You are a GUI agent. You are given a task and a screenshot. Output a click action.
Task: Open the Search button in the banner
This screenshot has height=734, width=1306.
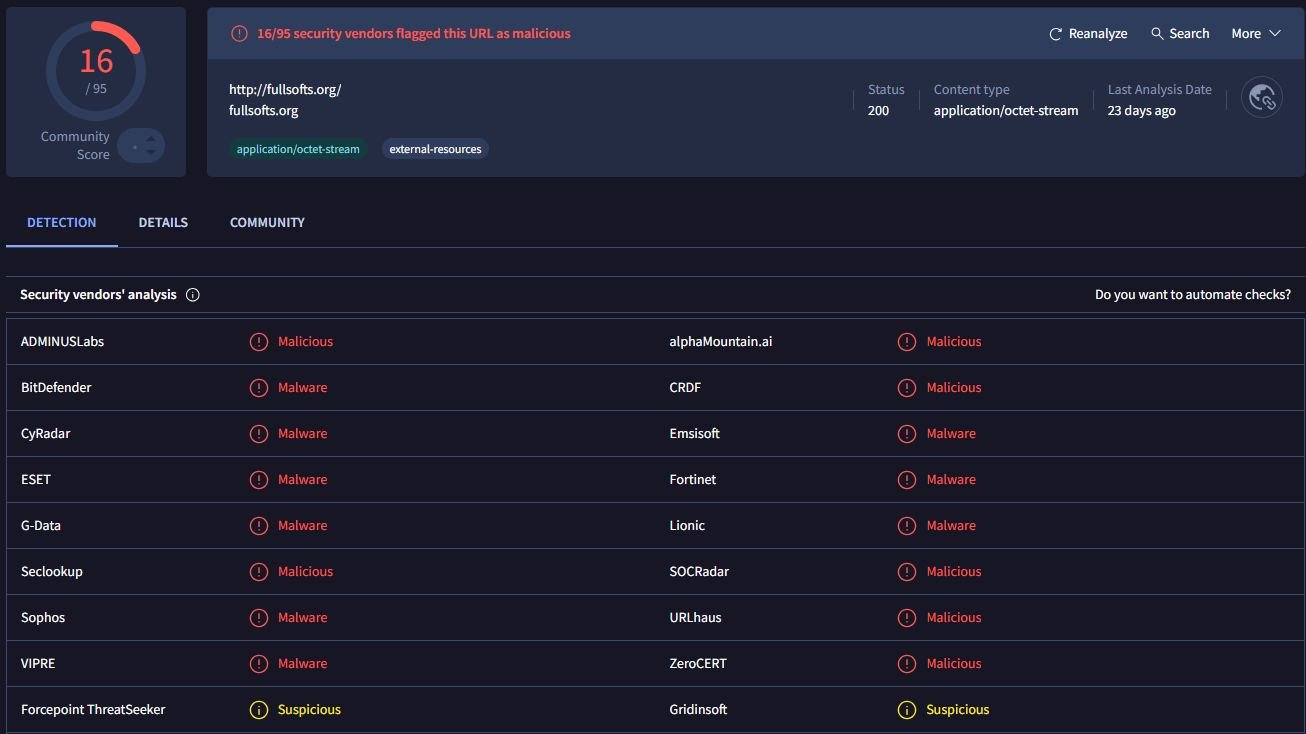[x=1180, y=34]
